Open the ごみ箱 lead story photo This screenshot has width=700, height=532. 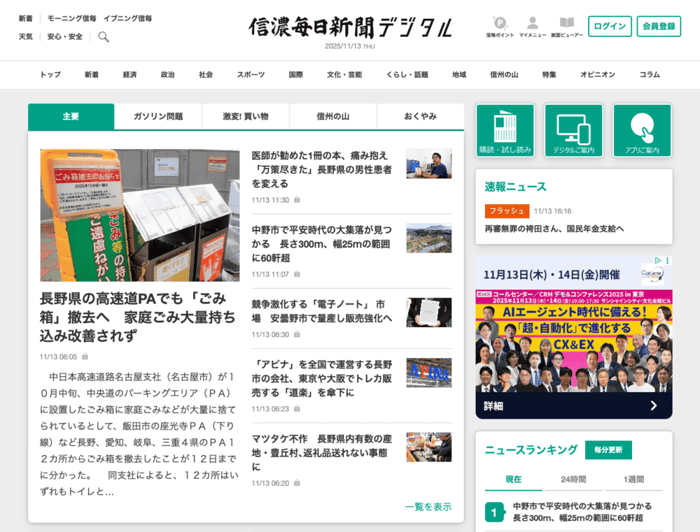click(x=140, y=215)
